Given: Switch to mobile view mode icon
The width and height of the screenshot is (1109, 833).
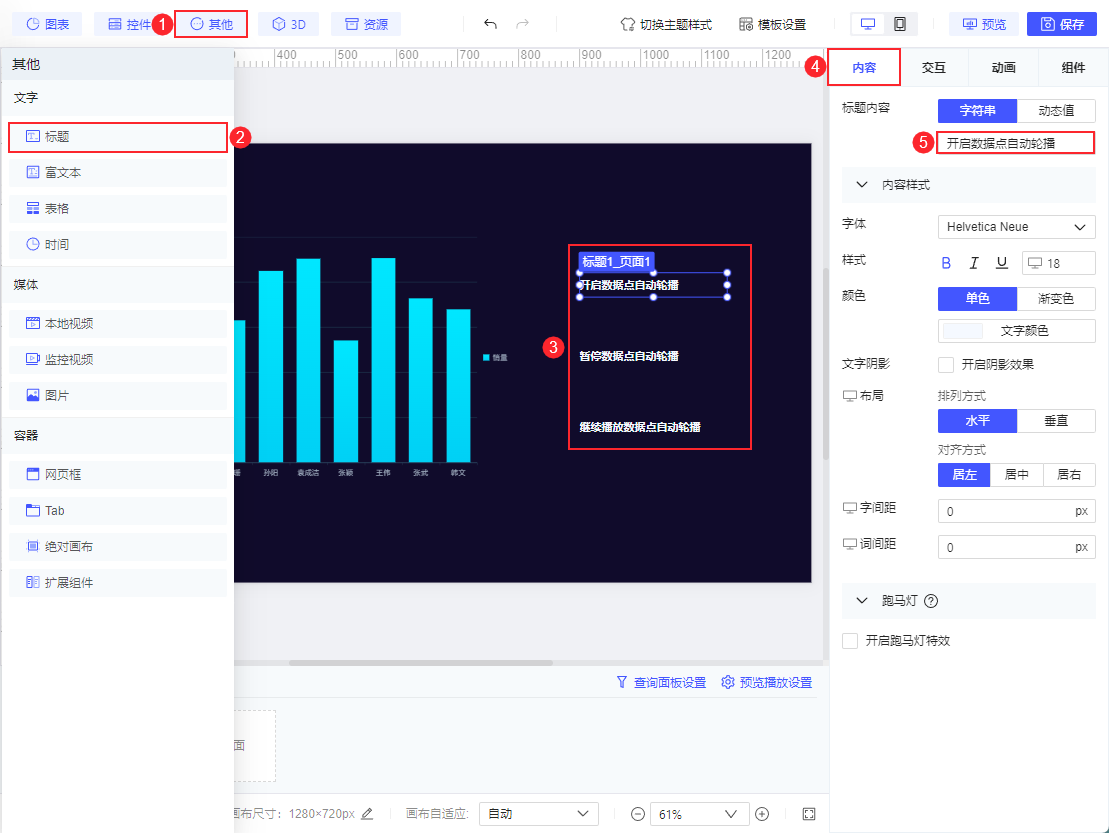Looking at the screenshot, I should pyautogui.click(x=900, y=24).
